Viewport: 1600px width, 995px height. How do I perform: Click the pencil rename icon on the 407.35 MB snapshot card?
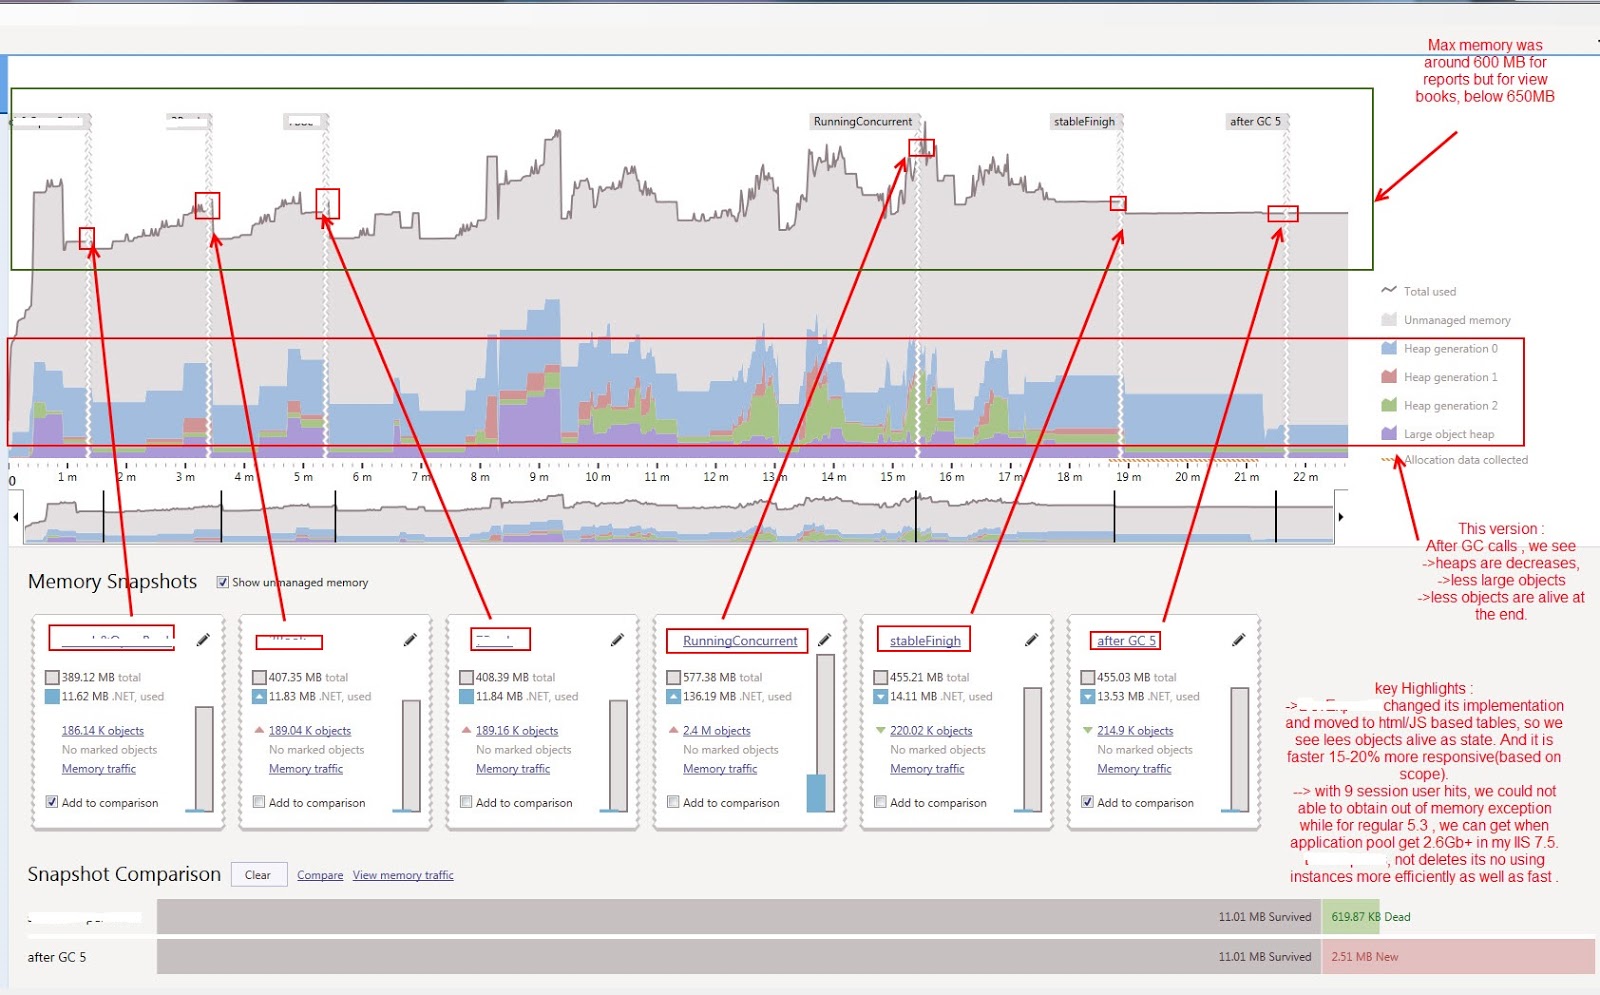410,640
